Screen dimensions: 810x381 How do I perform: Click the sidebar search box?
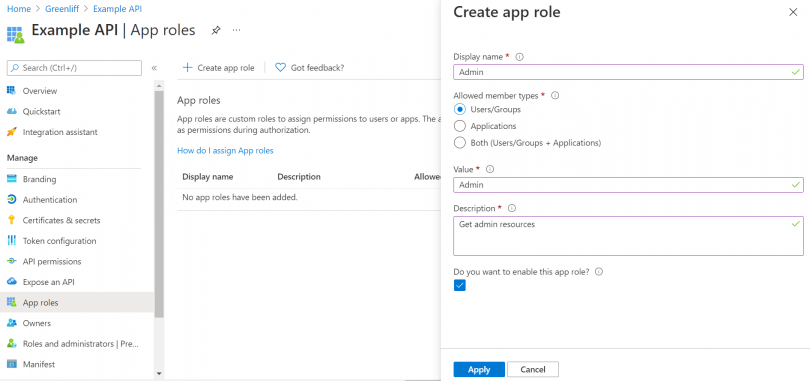point(74,68)
